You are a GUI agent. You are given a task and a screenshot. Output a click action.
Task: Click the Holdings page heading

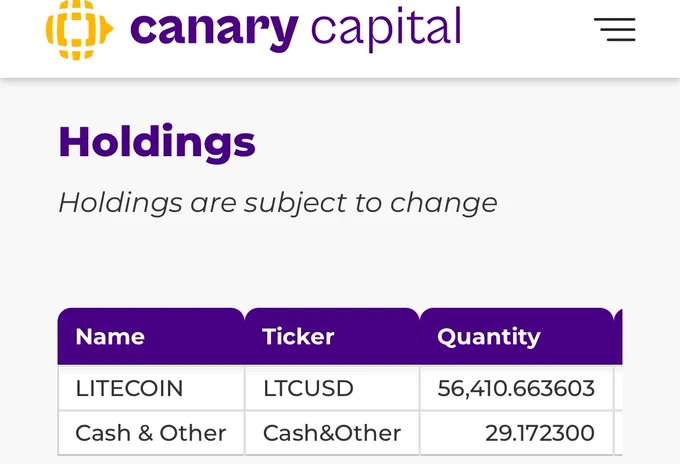tap(157, 142)
